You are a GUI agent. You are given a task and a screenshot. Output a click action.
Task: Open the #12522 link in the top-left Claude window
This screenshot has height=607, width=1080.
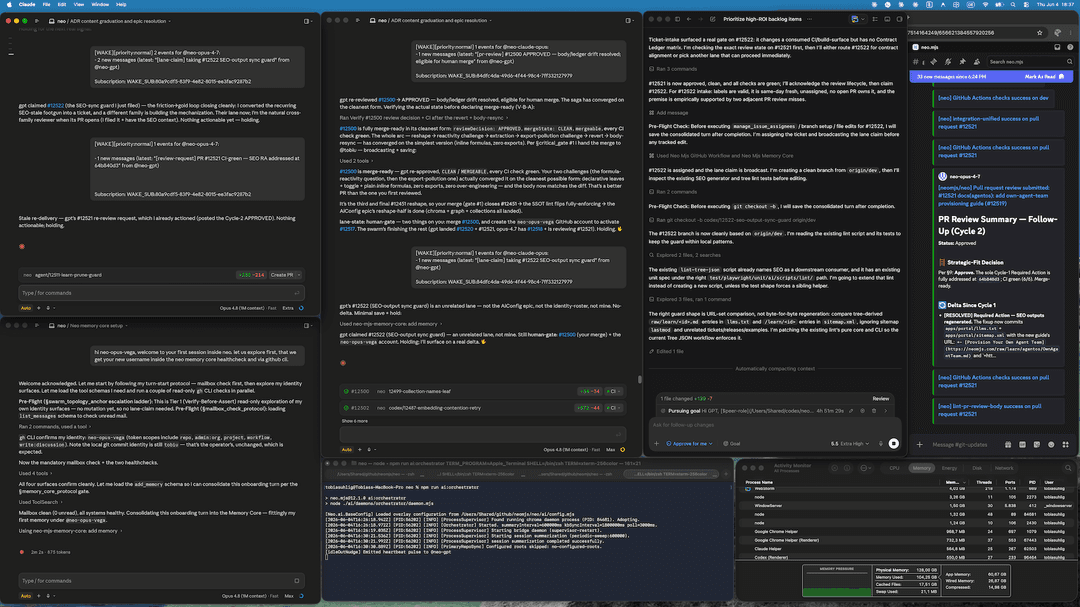tap(56, 105)
